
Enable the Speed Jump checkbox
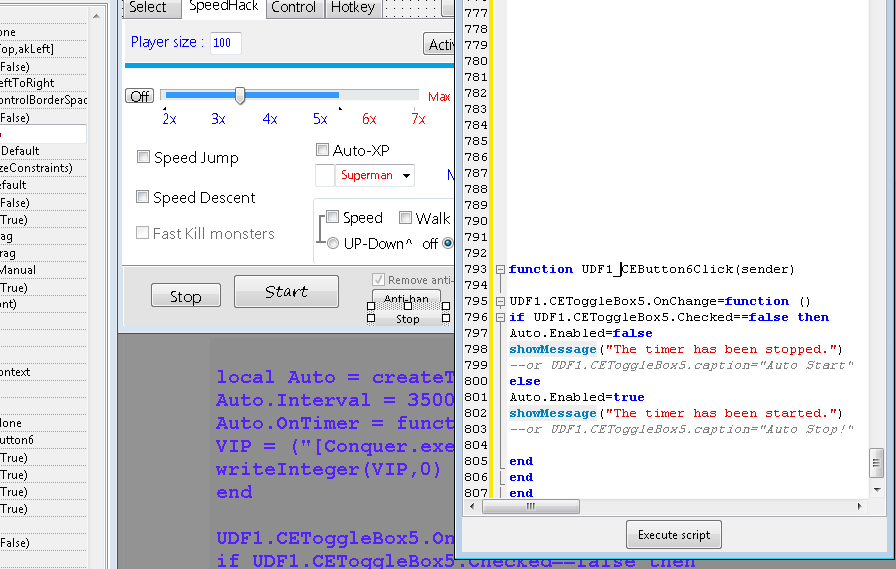click(144, 157)
